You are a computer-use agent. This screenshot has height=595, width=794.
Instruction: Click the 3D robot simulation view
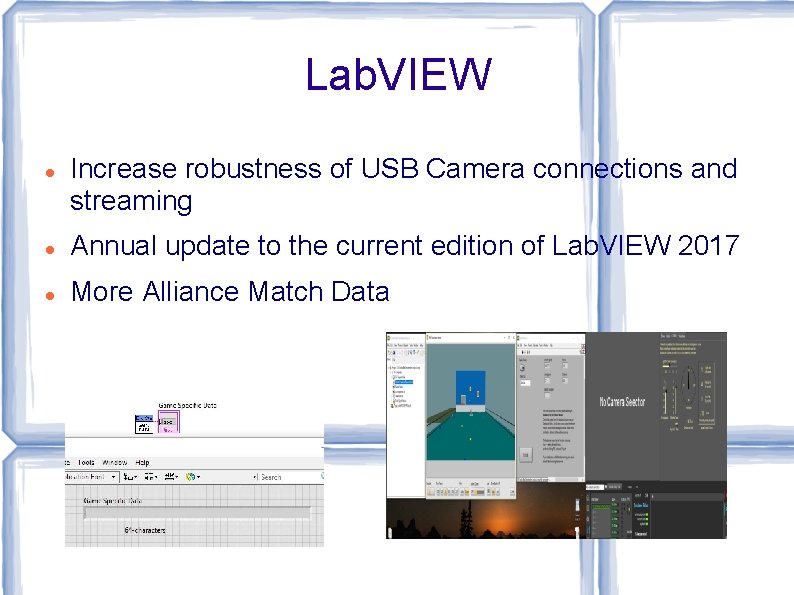point(470,402)
